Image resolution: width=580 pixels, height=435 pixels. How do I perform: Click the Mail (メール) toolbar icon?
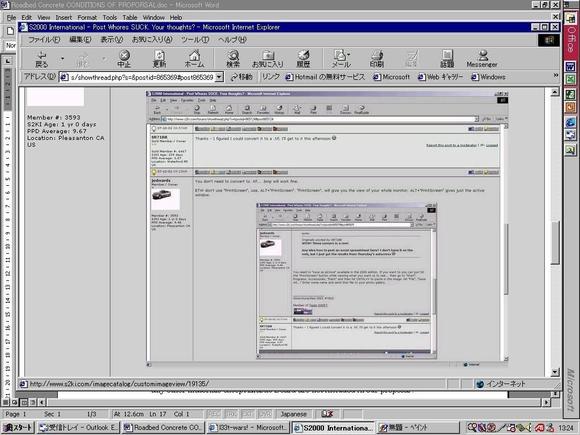coord(340,59)
